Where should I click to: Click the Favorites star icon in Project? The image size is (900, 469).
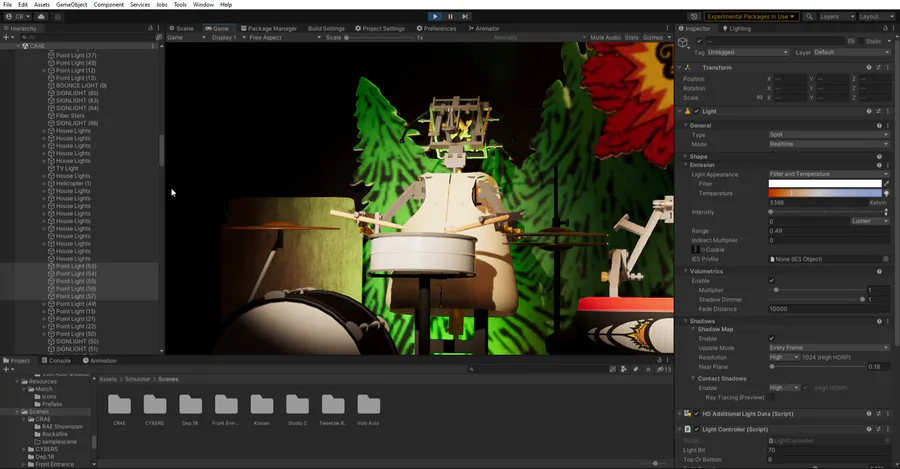point(648,370)
